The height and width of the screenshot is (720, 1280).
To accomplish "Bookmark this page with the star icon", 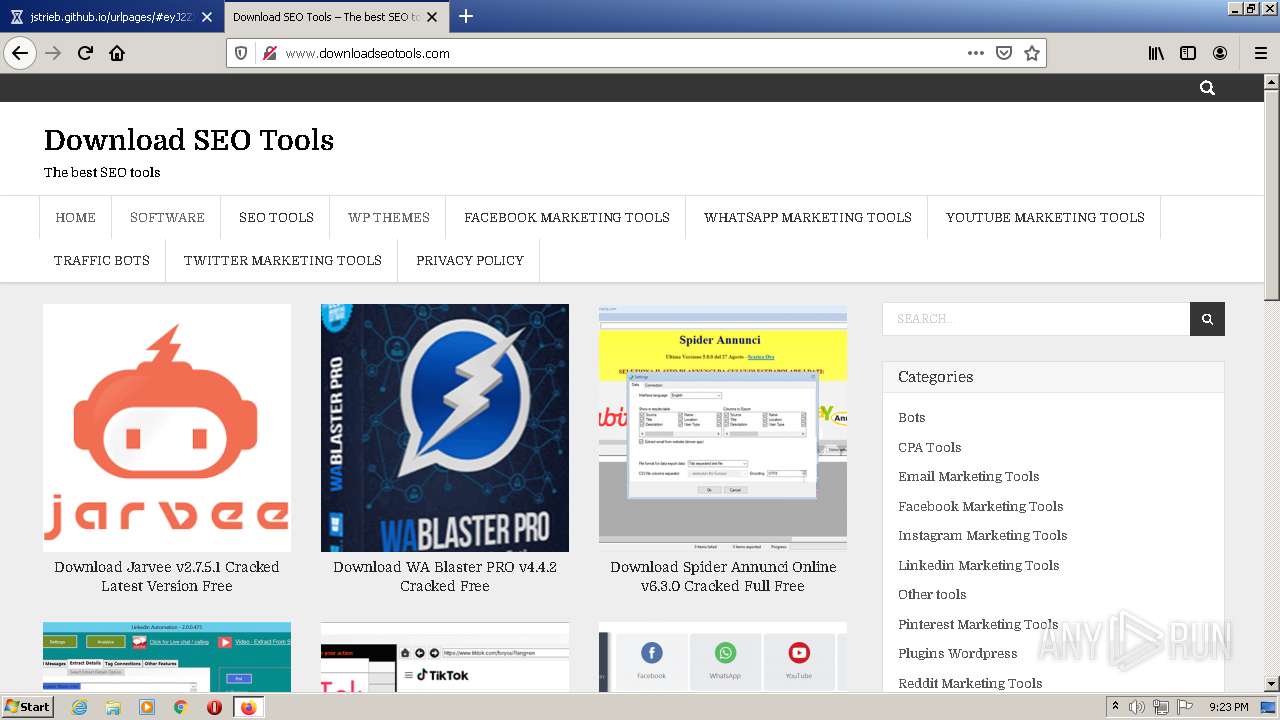I will pos(1032,53).
